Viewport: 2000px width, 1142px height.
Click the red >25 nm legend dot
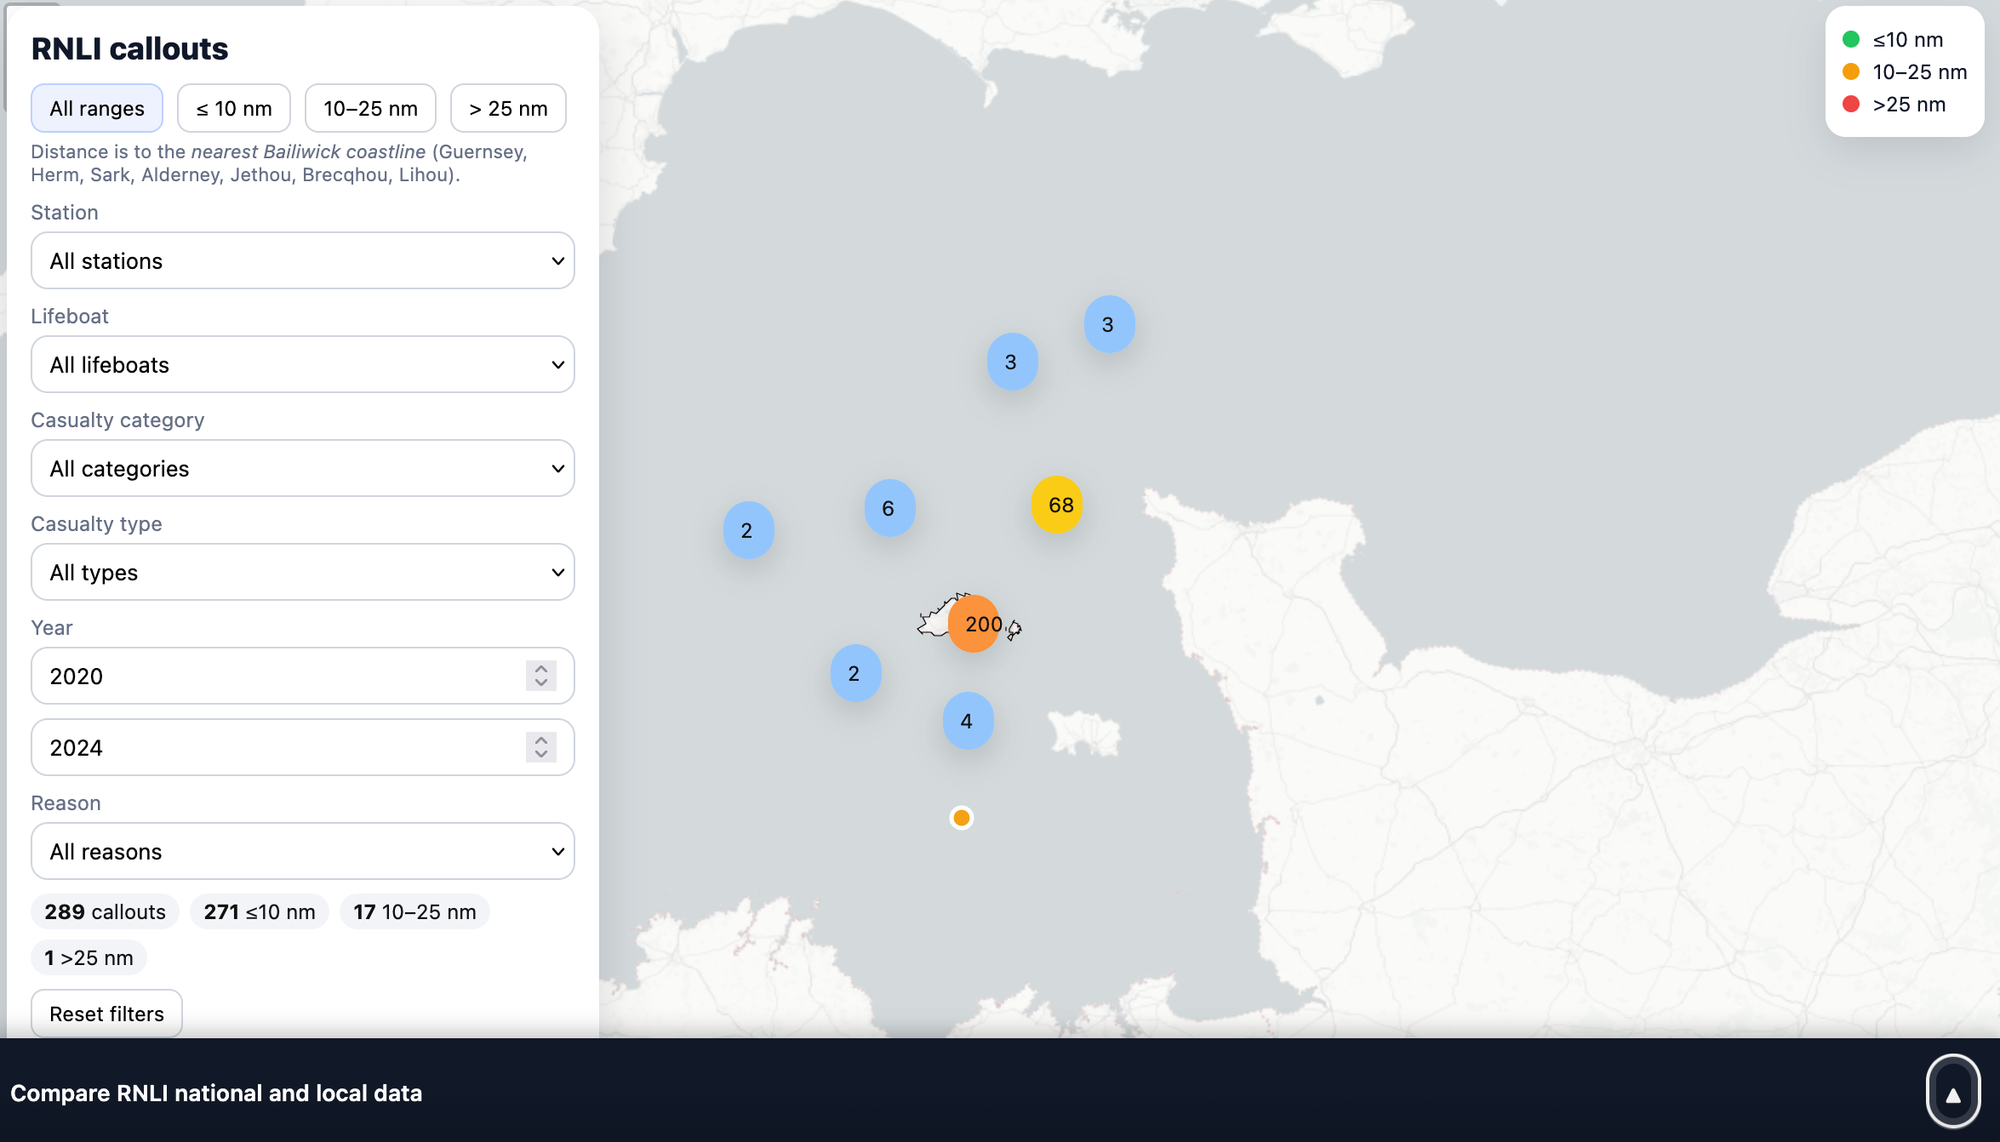(x=1851, y=104)
